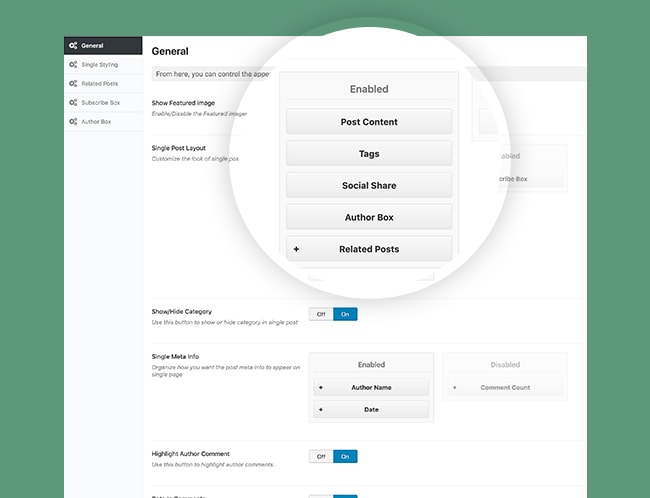
Task: Click the plus icon on Comment Count
Action: tap(455, 388)
